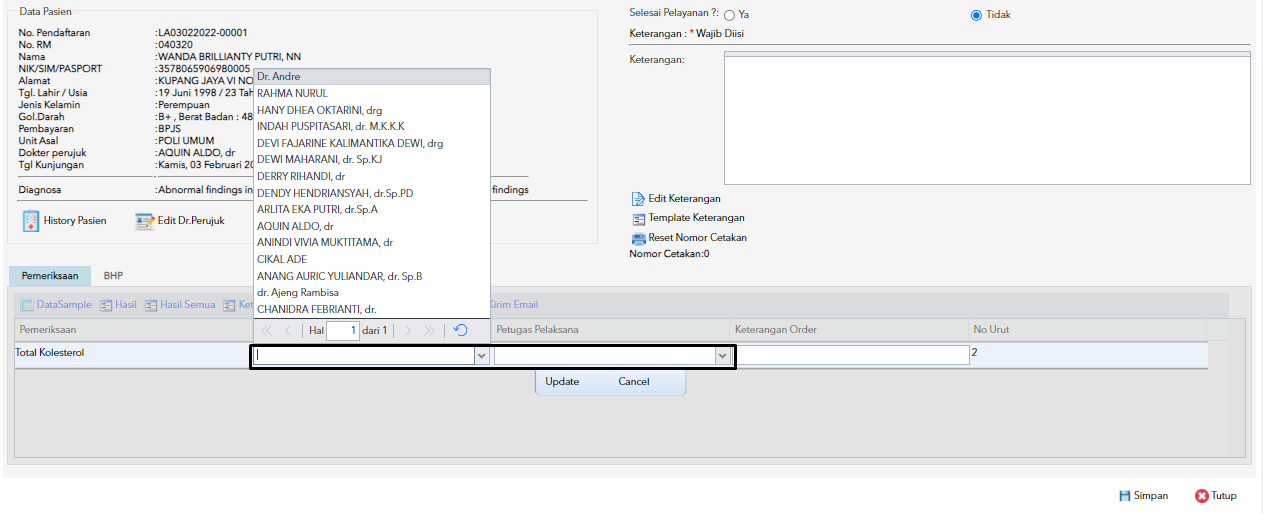The image size is (1263, 514).
Task: Click the Edit Dr.Perujuk pencil icon
Action: [145, 221]
